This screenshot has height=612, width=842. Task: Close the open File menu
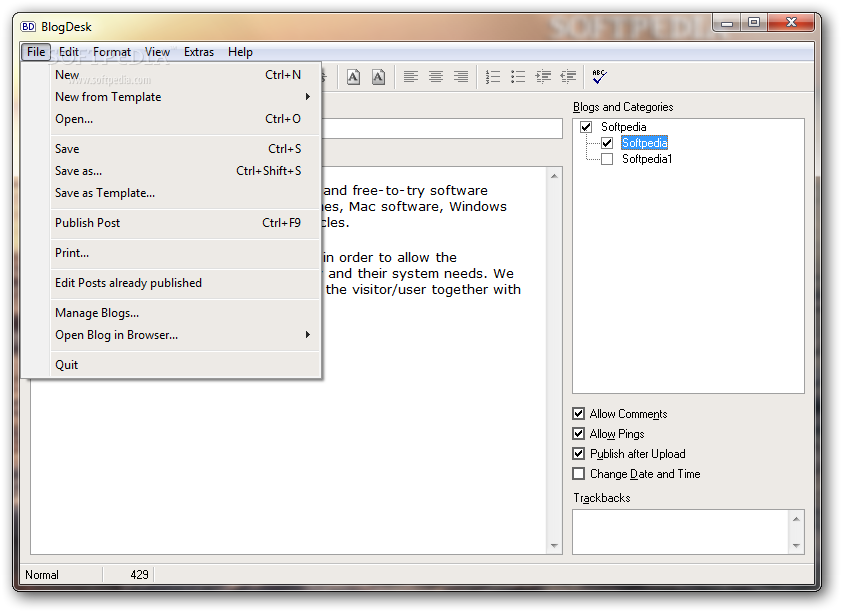[x=36, y=52]
